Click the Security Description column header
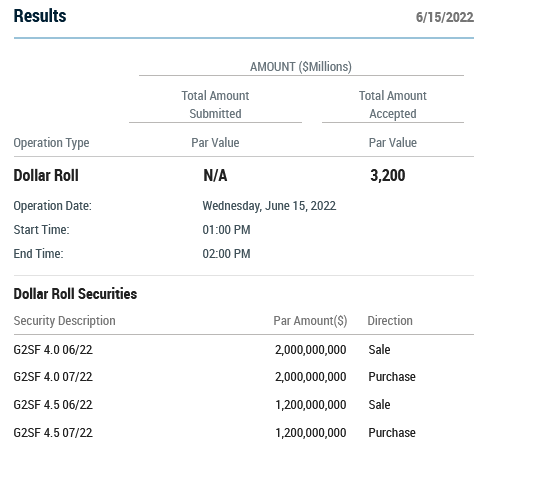 [64, 321]
